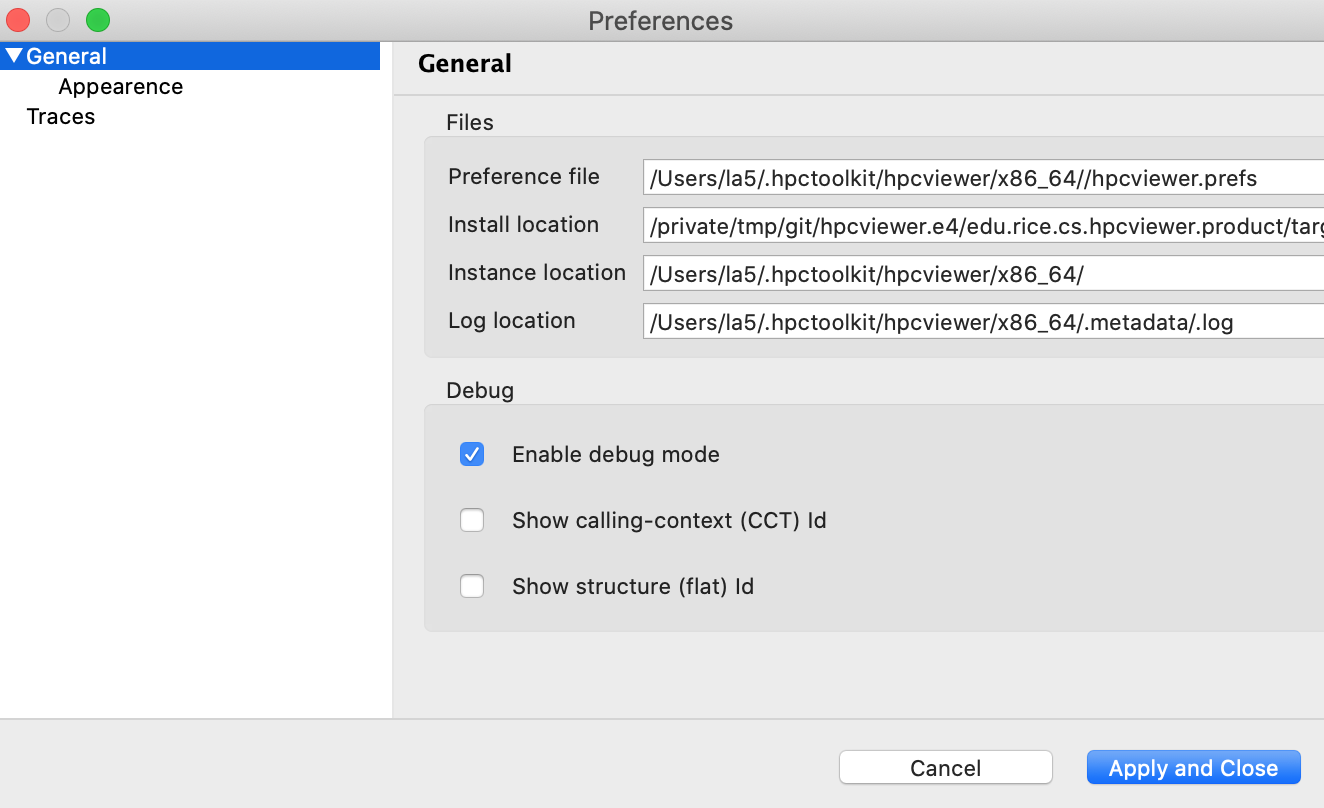Image resolution: width=1324 pixels, height=808 pixels.
Task: Disable the Enable debug mode checkbox
Action: click(x=471, y=454)
